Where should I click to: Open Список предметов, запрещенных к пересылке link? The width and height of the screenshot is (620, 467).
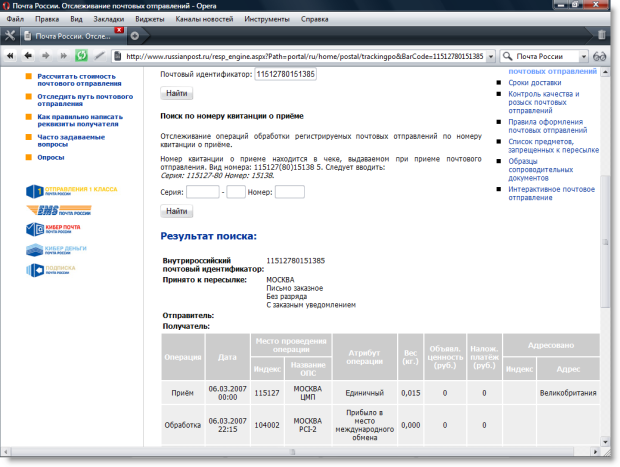coord(554,146)
